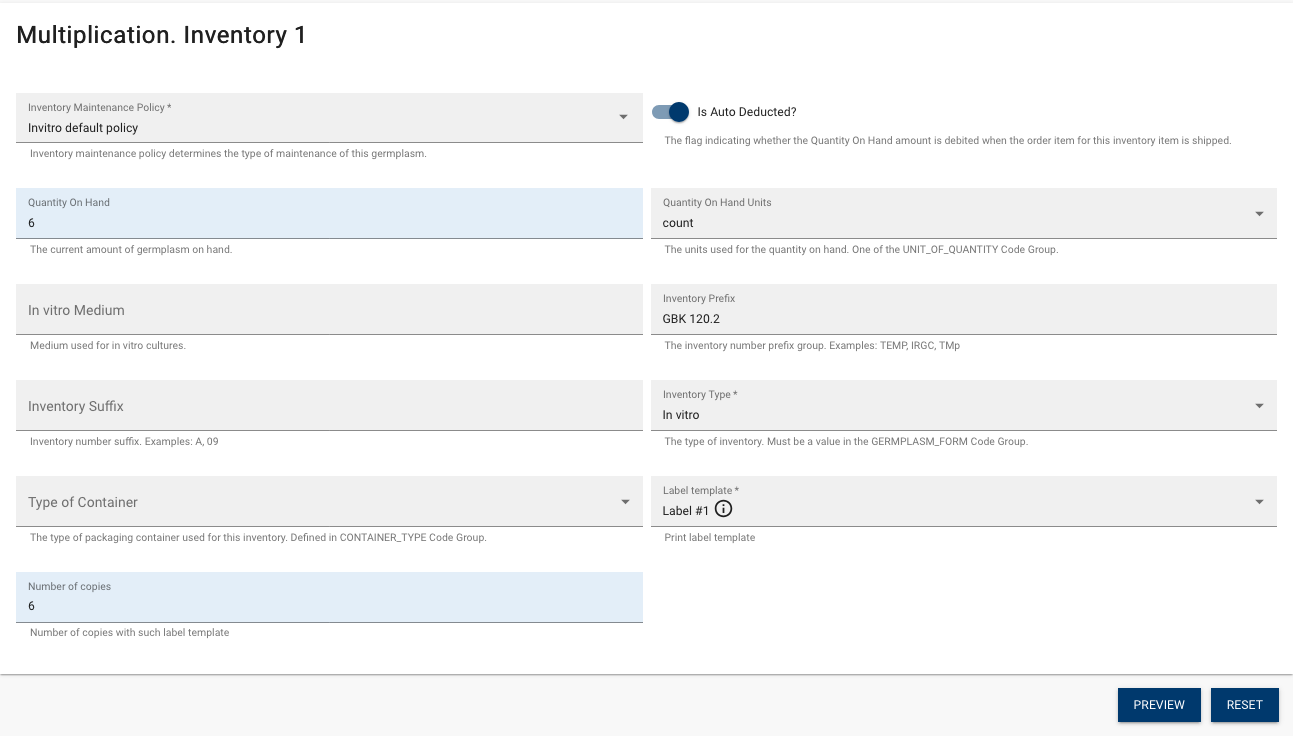Click the GERMPLASM_FORM Code Group helper text

(846, 441)
